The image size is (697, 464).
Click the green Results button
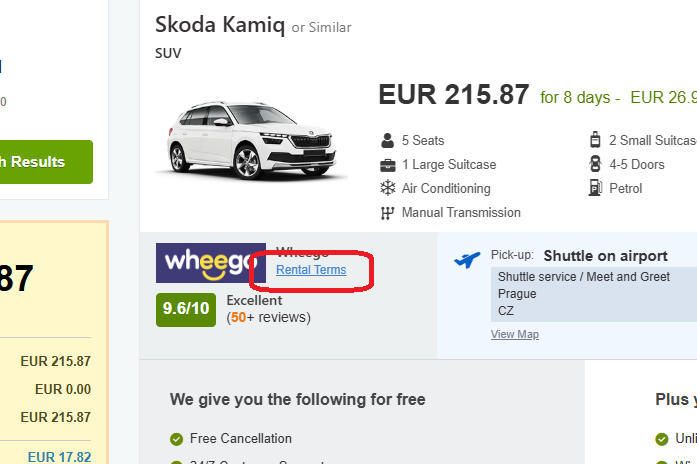pos(45,162)
